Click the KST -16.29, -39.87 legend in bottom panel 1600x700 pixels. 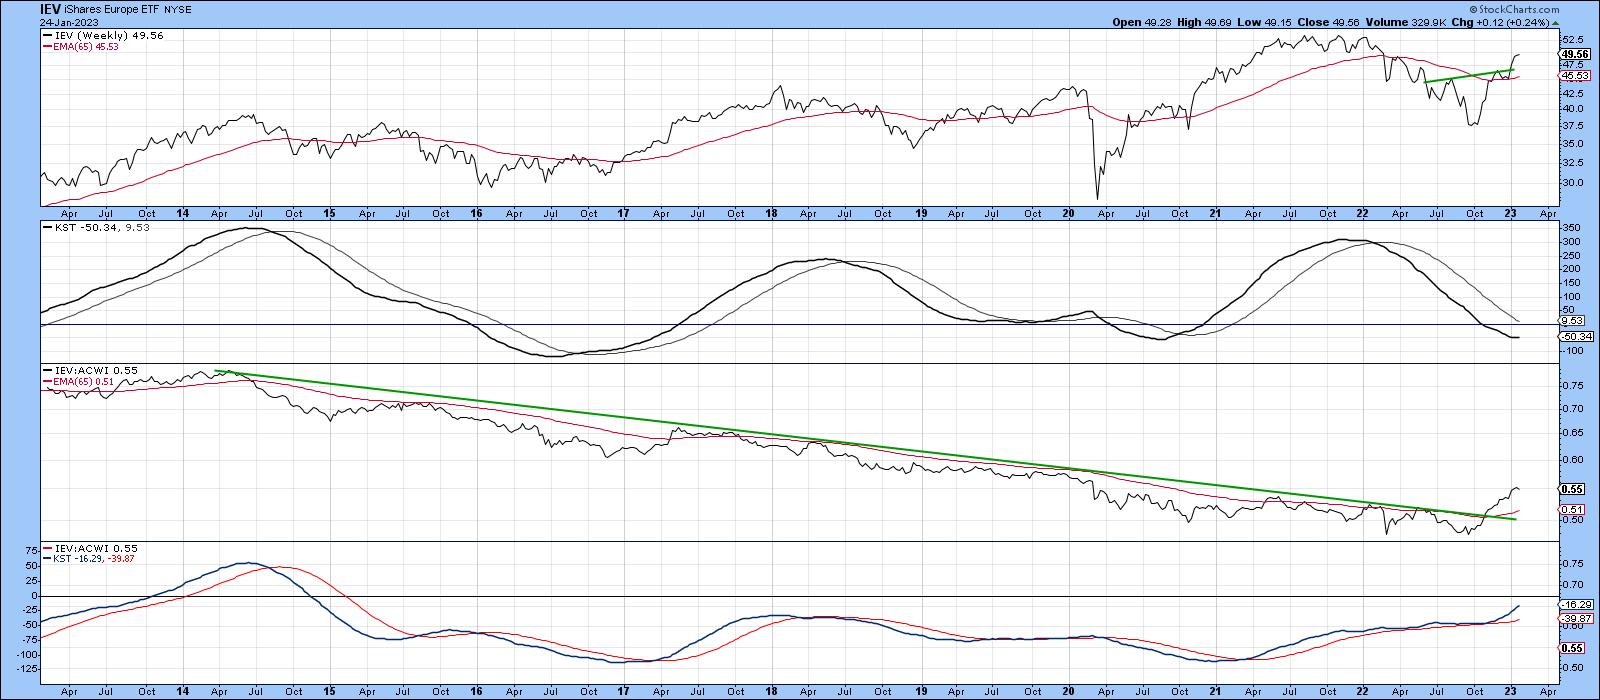[90, 558]
